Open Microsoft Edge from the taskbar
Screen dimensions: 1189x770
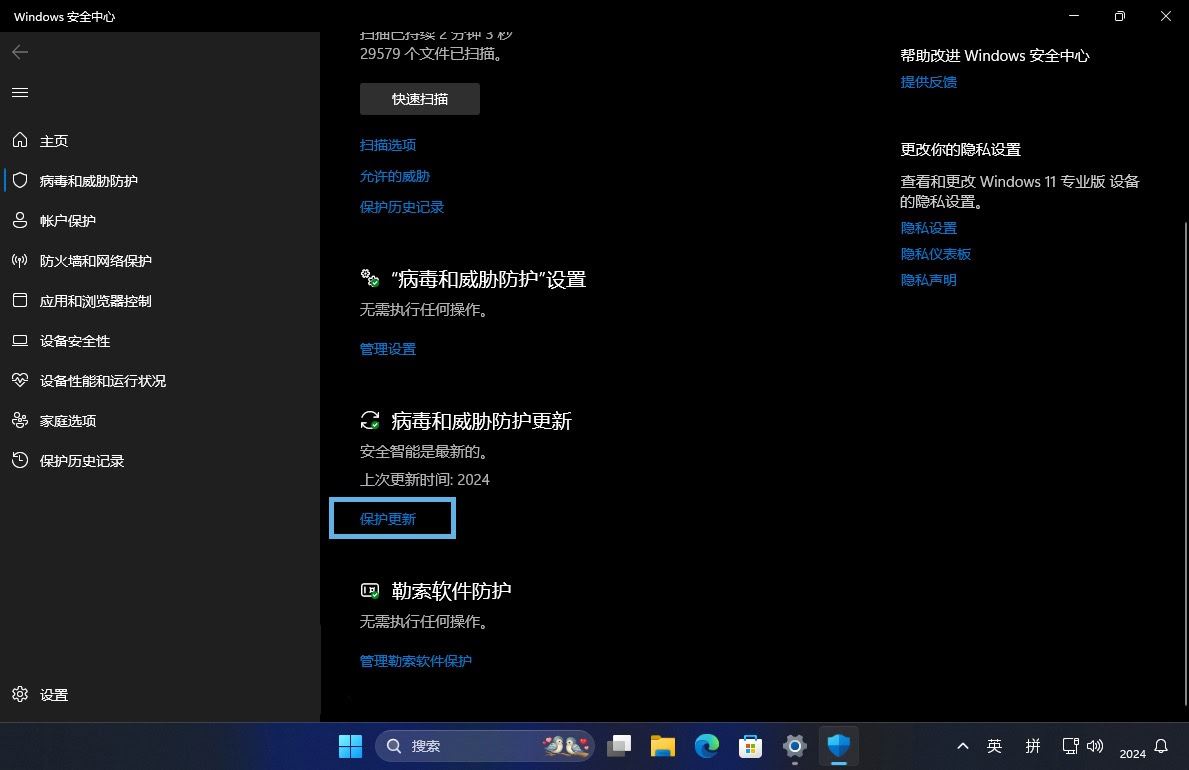[x=707, y=746]
